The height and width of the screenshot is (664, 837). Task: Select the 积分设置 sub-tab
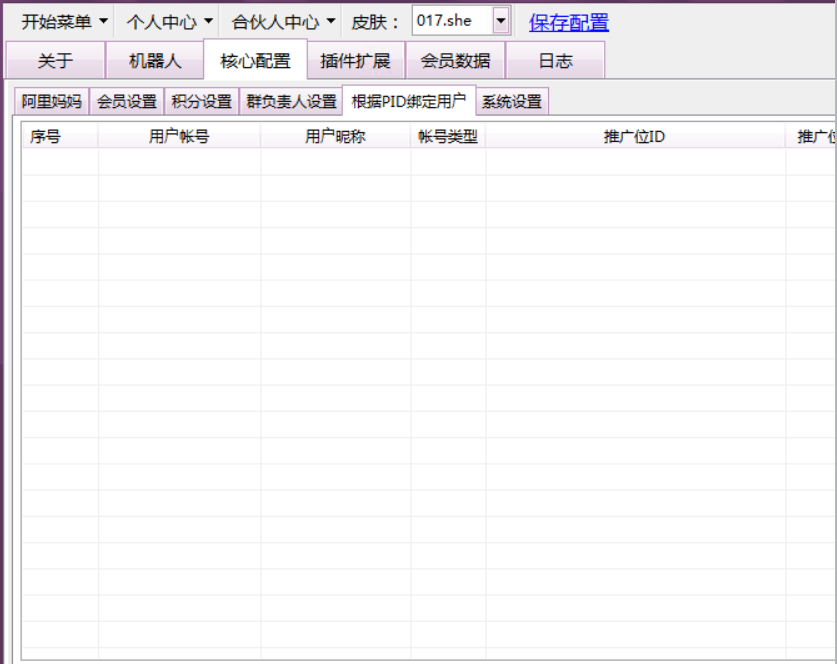pos(201,102)
